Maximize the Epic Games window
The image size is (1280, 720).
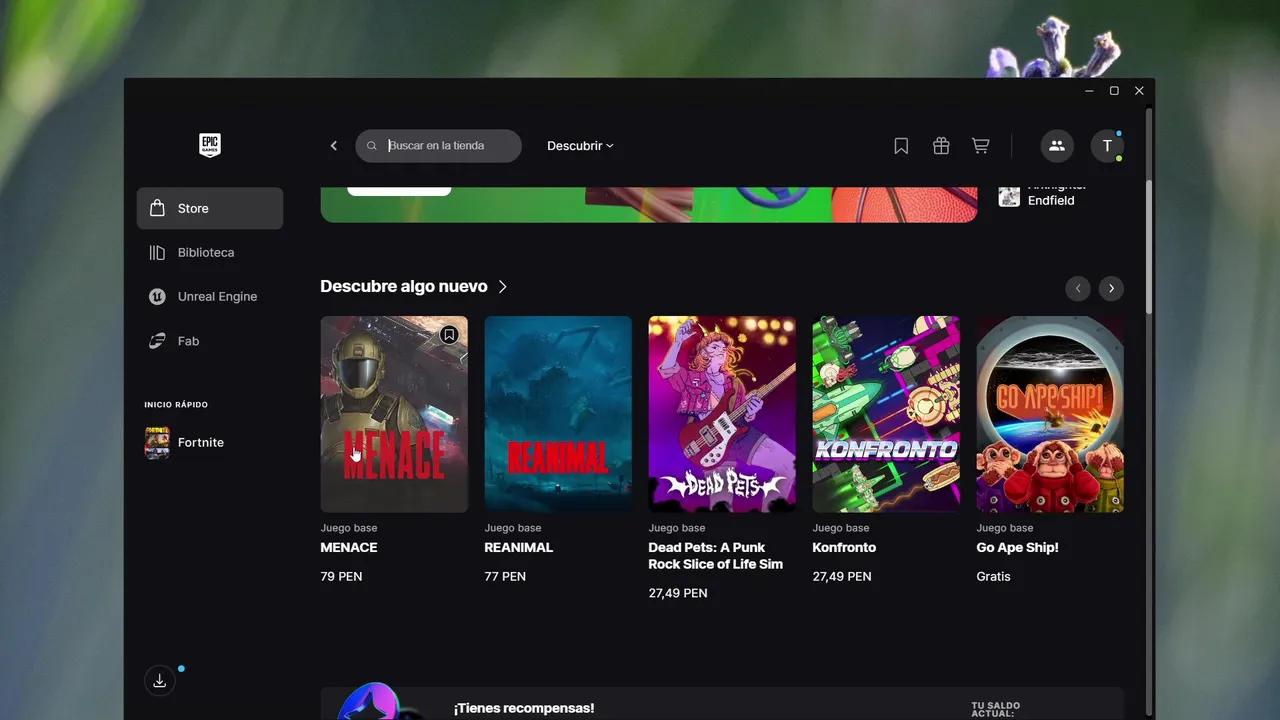(x=1114, y=91)
